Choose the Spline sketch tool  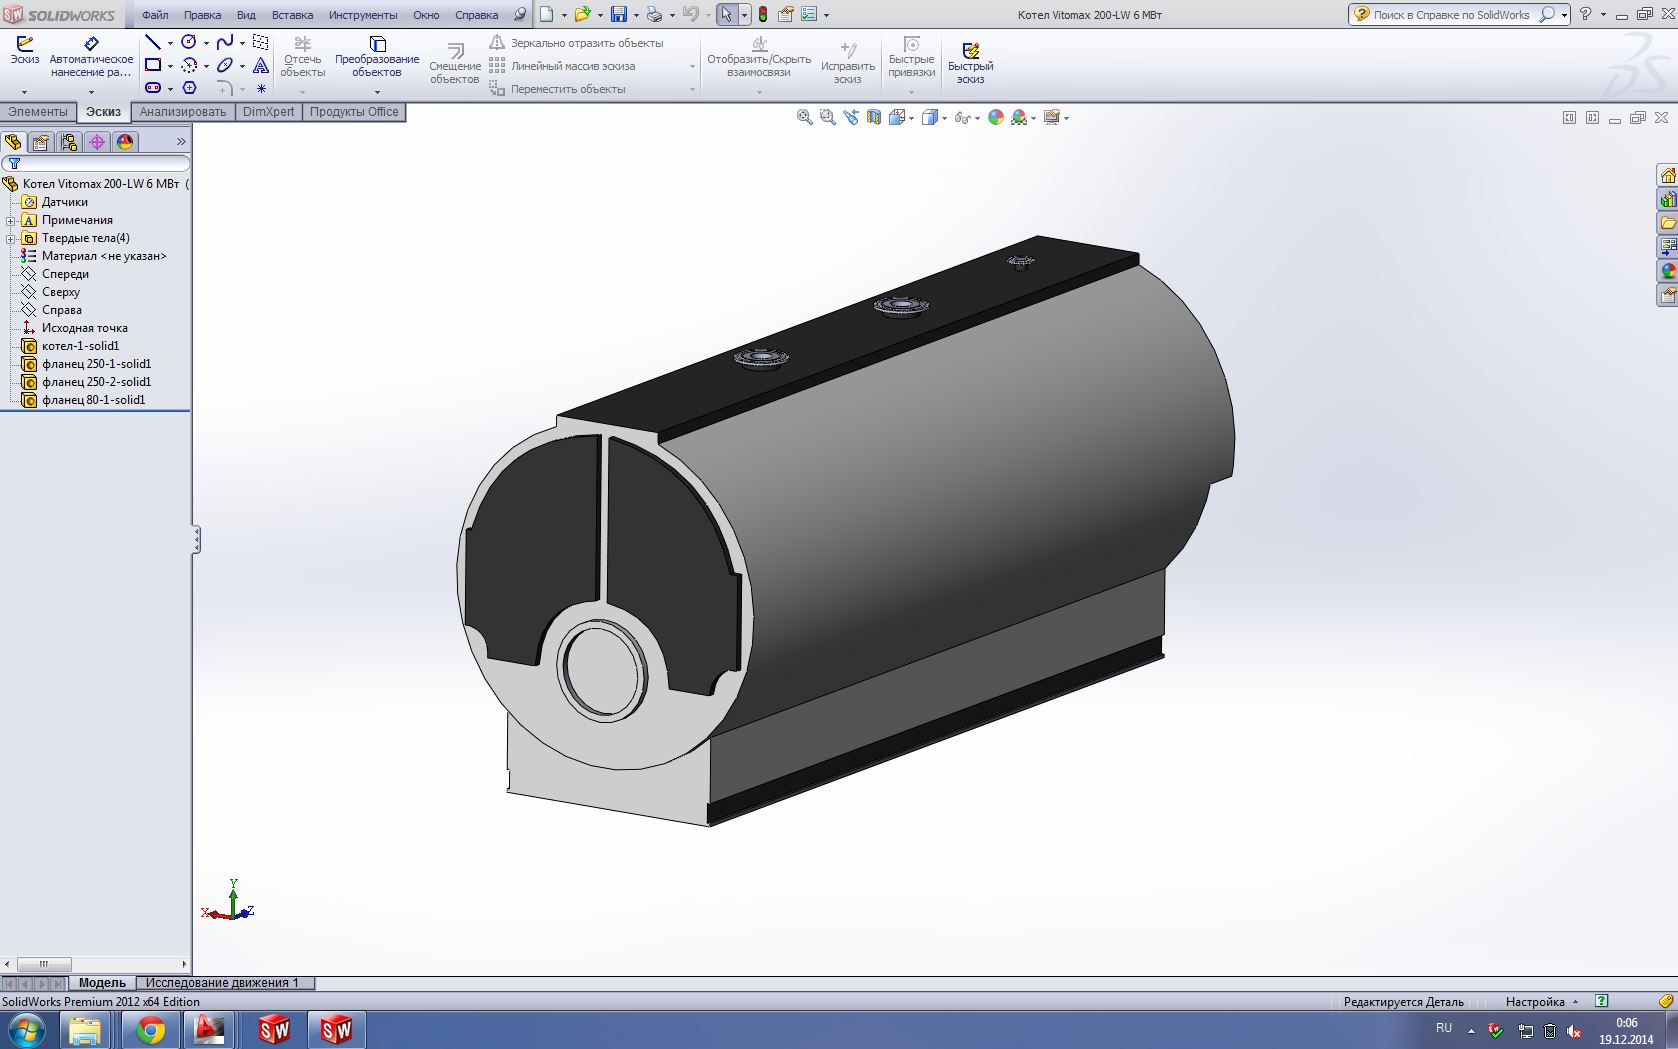click(x=225, y=42)
